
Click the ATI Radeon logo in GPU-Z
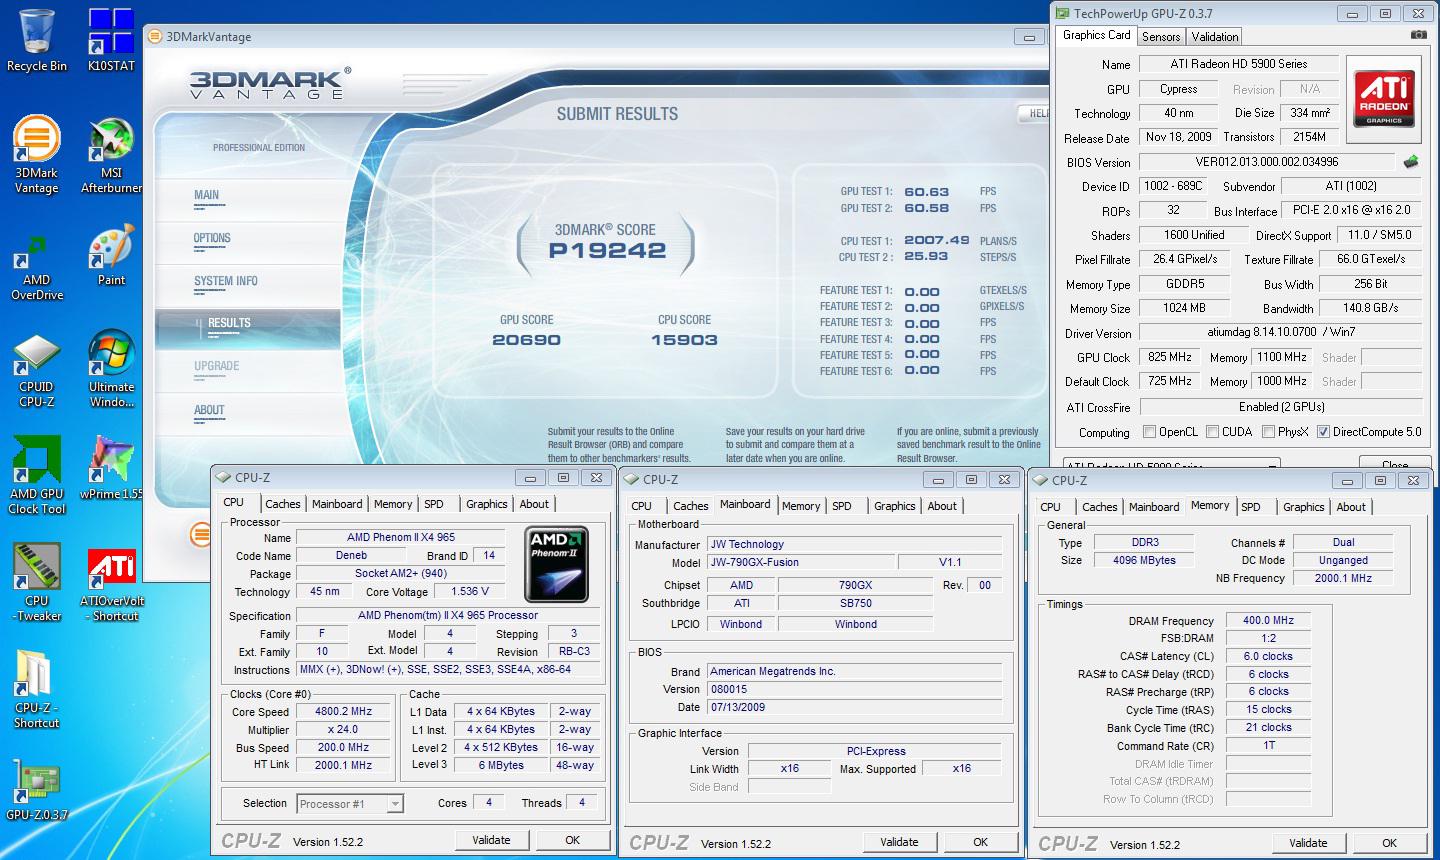[x=1384, y=98]
